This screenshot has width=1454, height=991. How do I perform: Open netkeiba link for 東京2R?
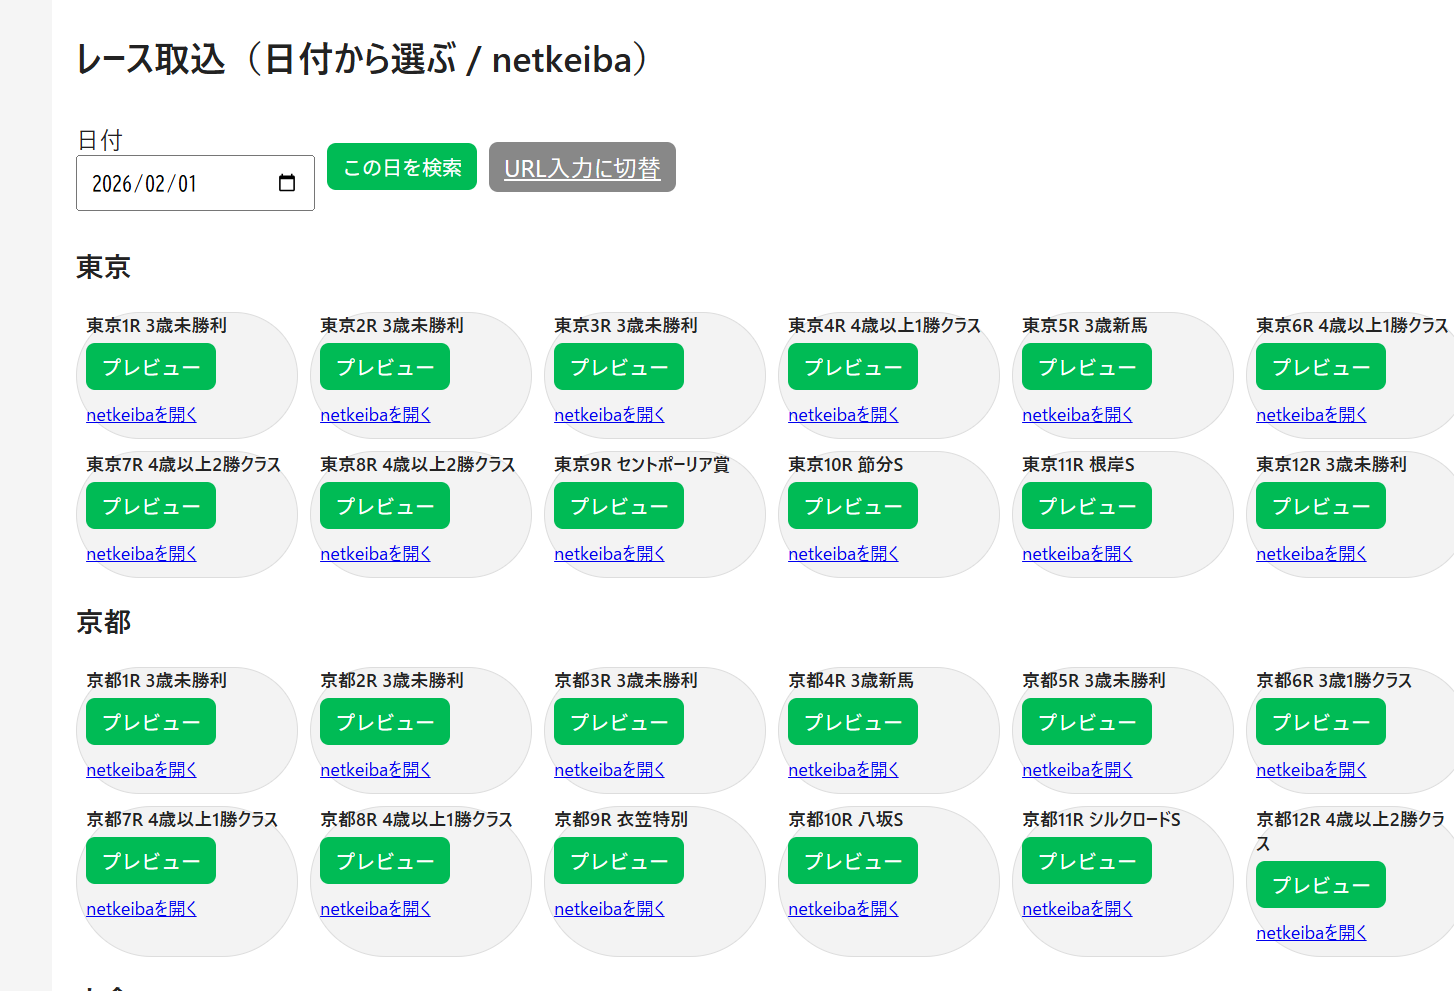pos(375,415)
